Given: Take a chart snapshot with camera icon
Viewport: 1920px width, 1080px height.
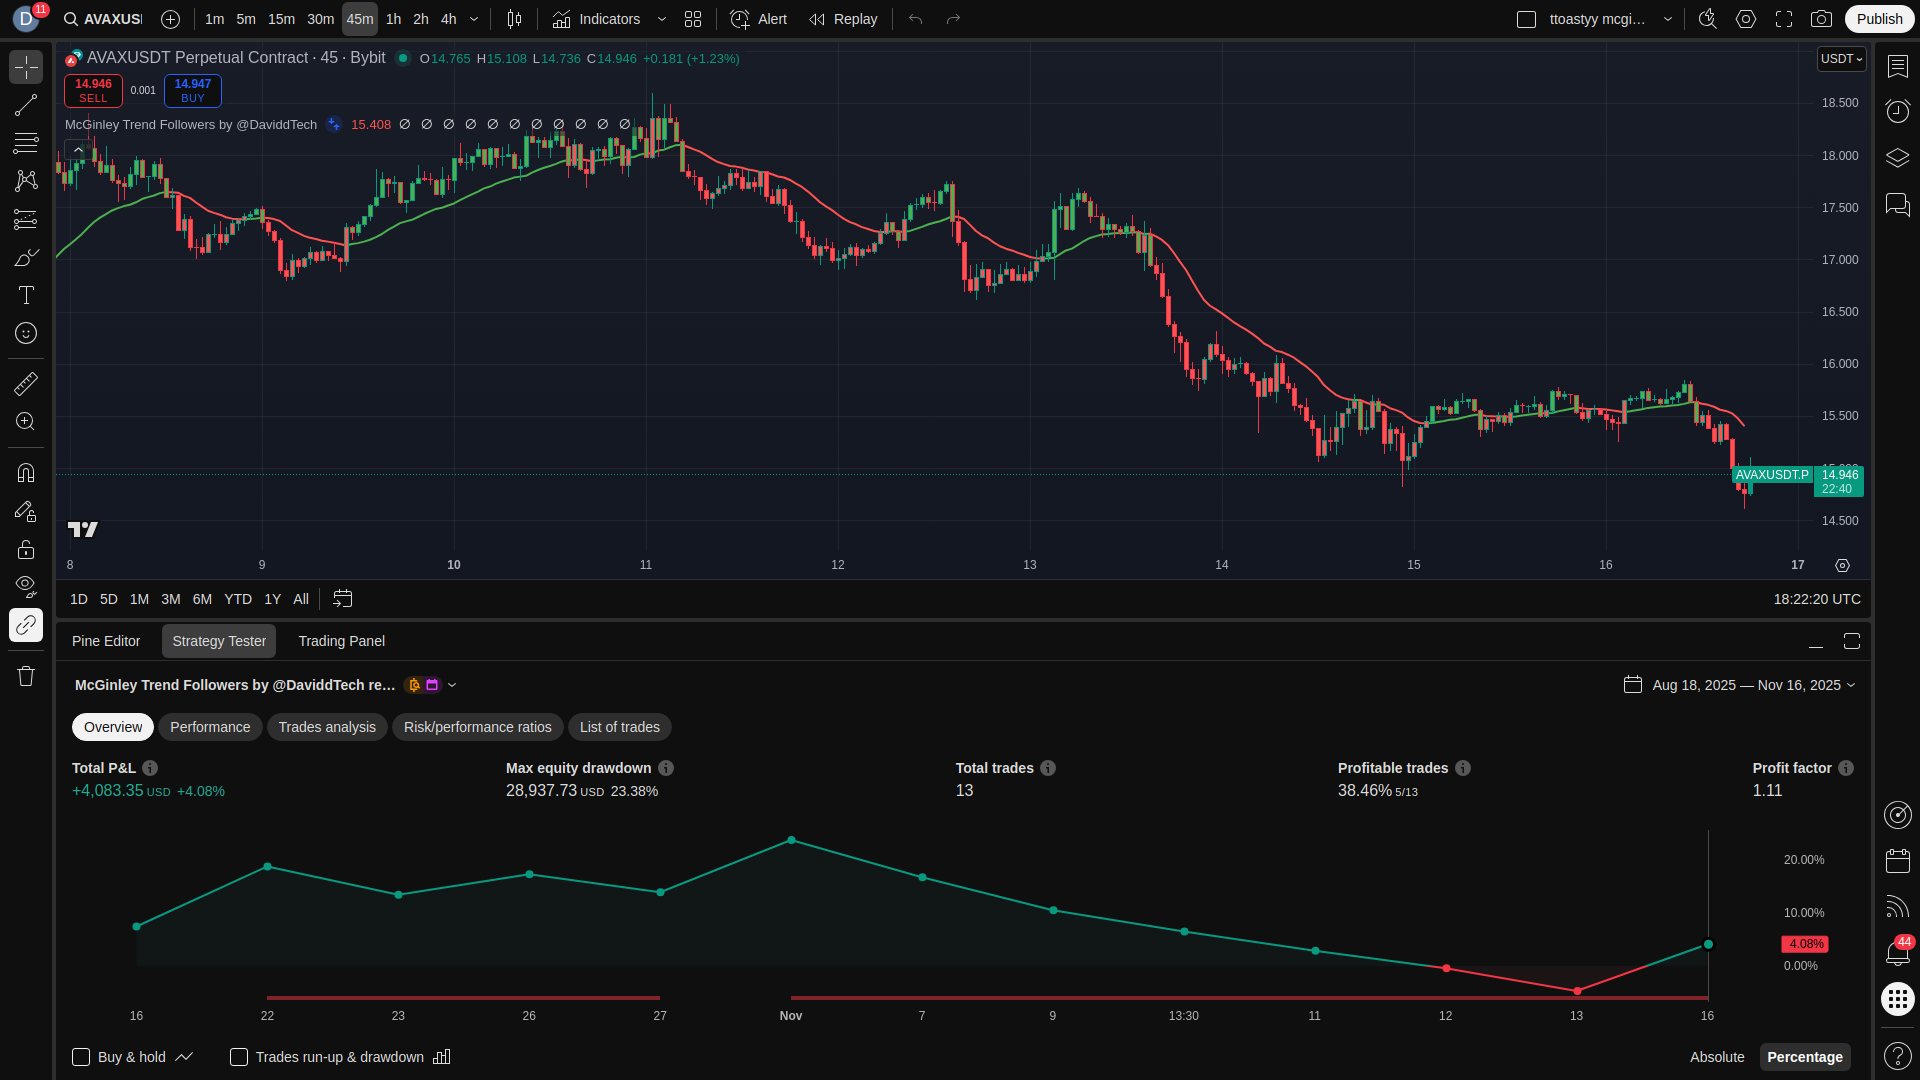Looking at the screenshot, I should [1822, 19].
